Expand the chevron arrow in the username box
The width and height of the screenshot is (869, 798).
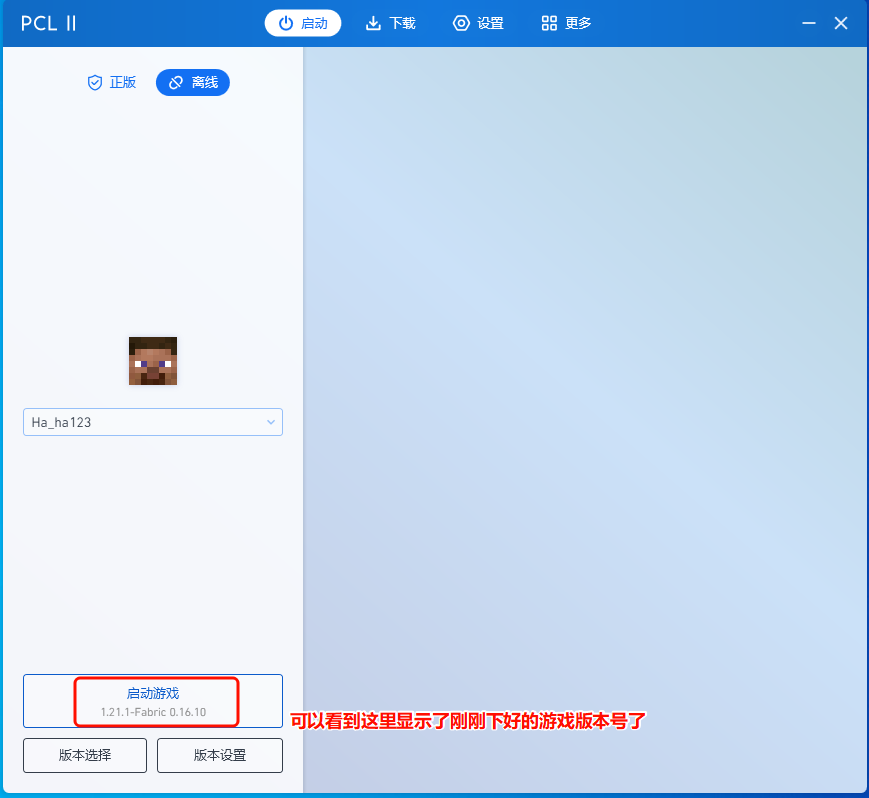(x=270, y=422)
